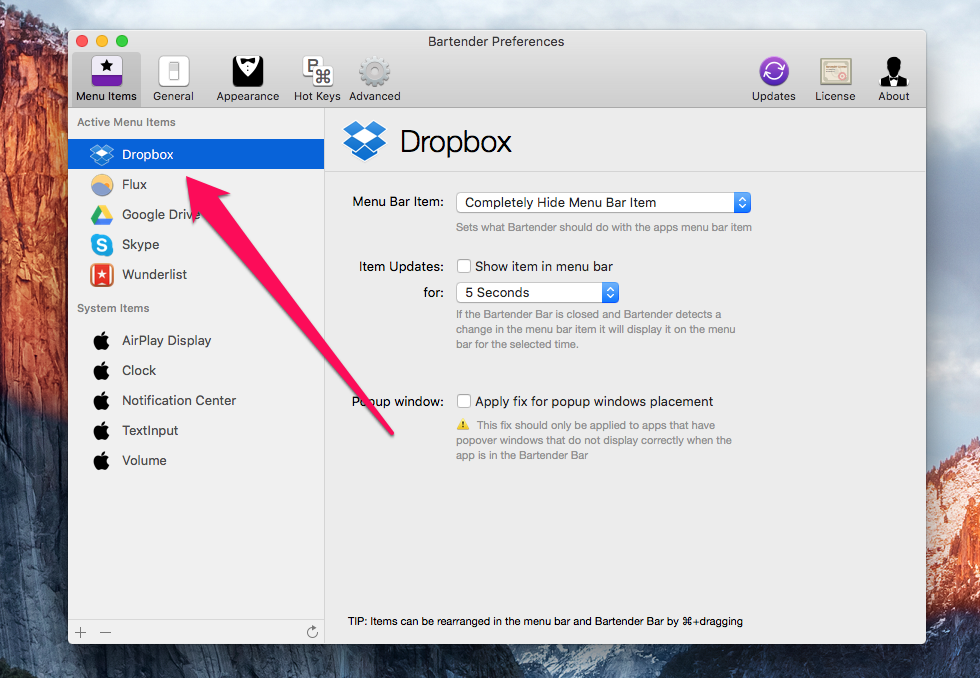Click Apple icon beside Clock
This screenshot has height=678, width=980.
pos(101,371)
